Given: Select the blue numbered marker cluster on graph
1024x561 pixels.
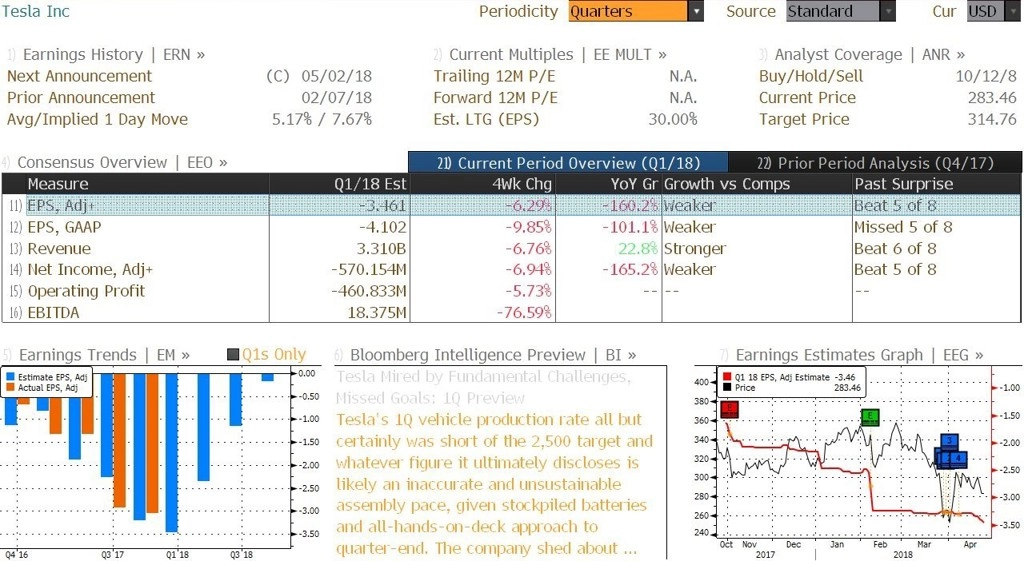Looking at the screenshot, I should tap(951, 451).
